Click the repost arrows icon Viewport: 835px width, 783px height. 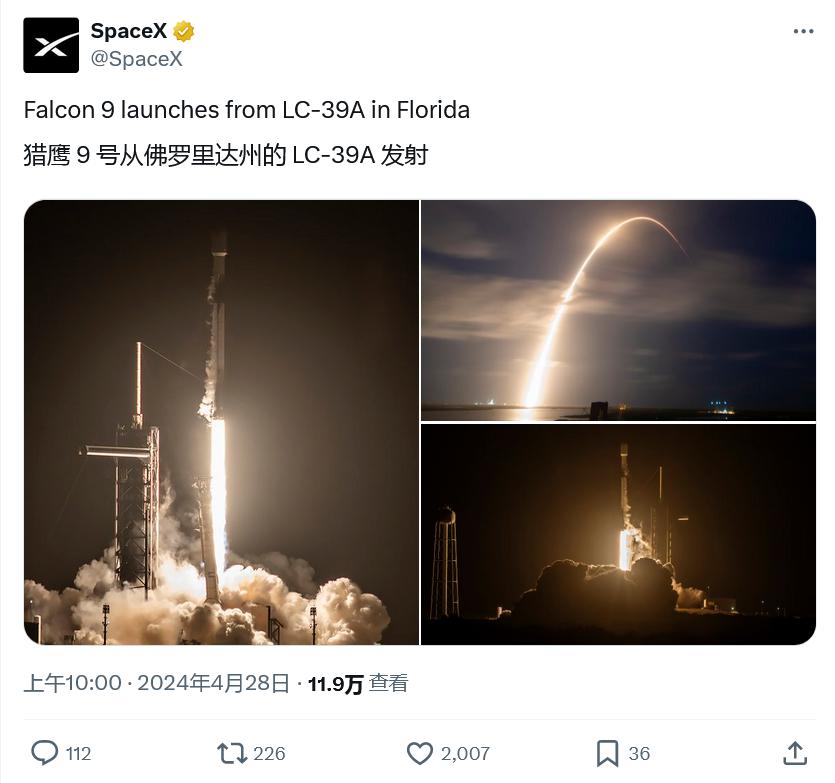(x=232, y=754)
